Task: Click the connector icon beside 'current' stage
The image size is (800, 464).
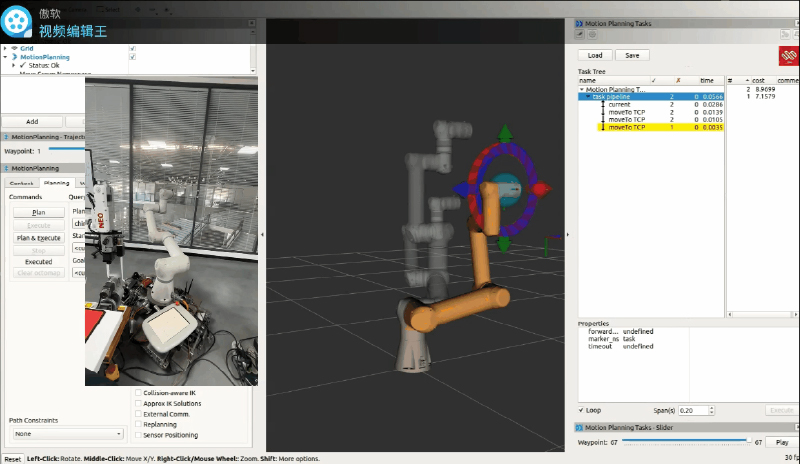Action: pyautogui.click(x=603, y=104)
